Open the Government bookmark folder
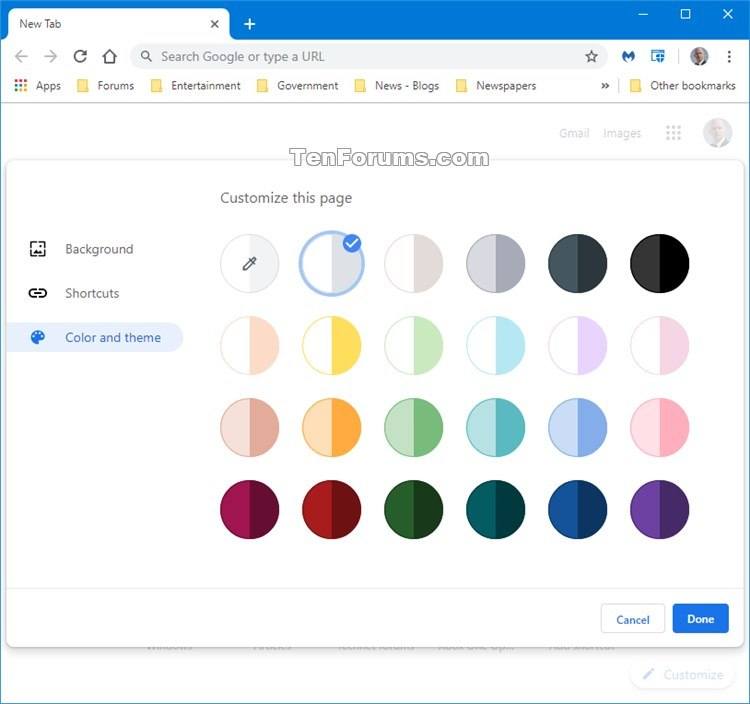 click(298, 86)
